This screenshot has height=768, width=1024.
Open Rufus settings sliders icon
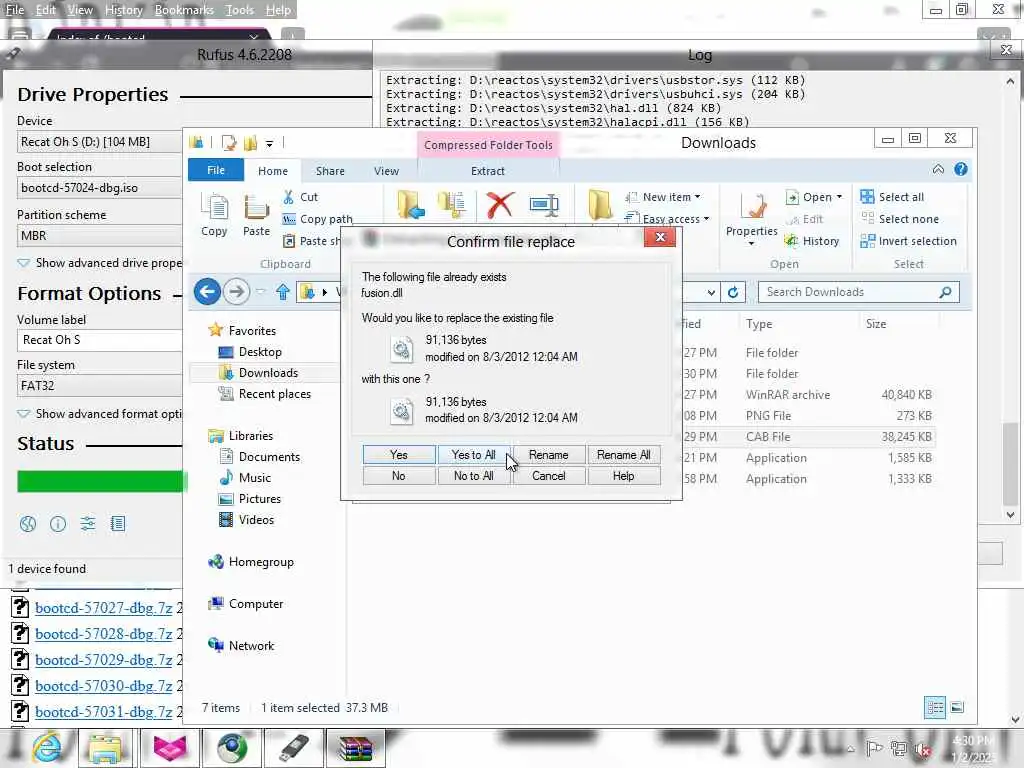click(x=88, y=524)
